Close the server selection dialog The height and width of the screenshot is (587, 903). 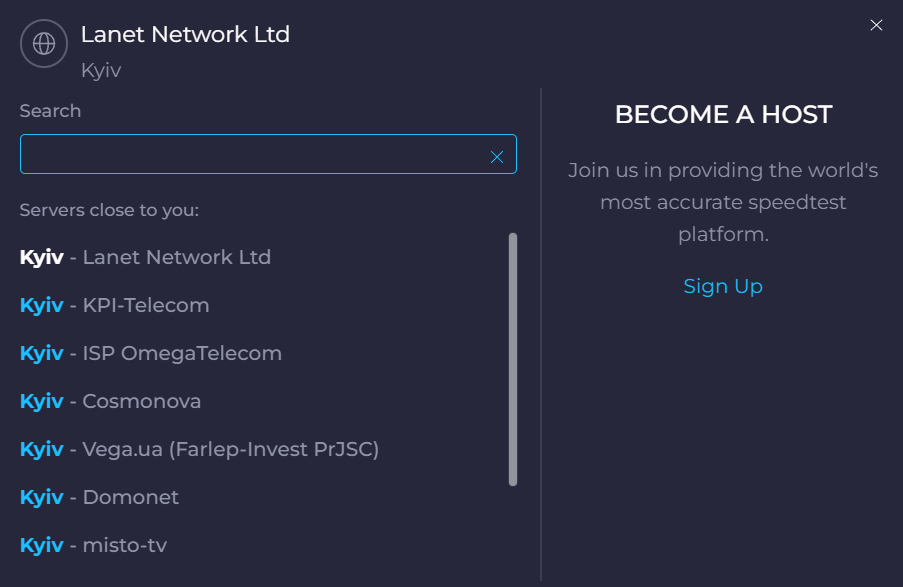(x=876, y=25)
